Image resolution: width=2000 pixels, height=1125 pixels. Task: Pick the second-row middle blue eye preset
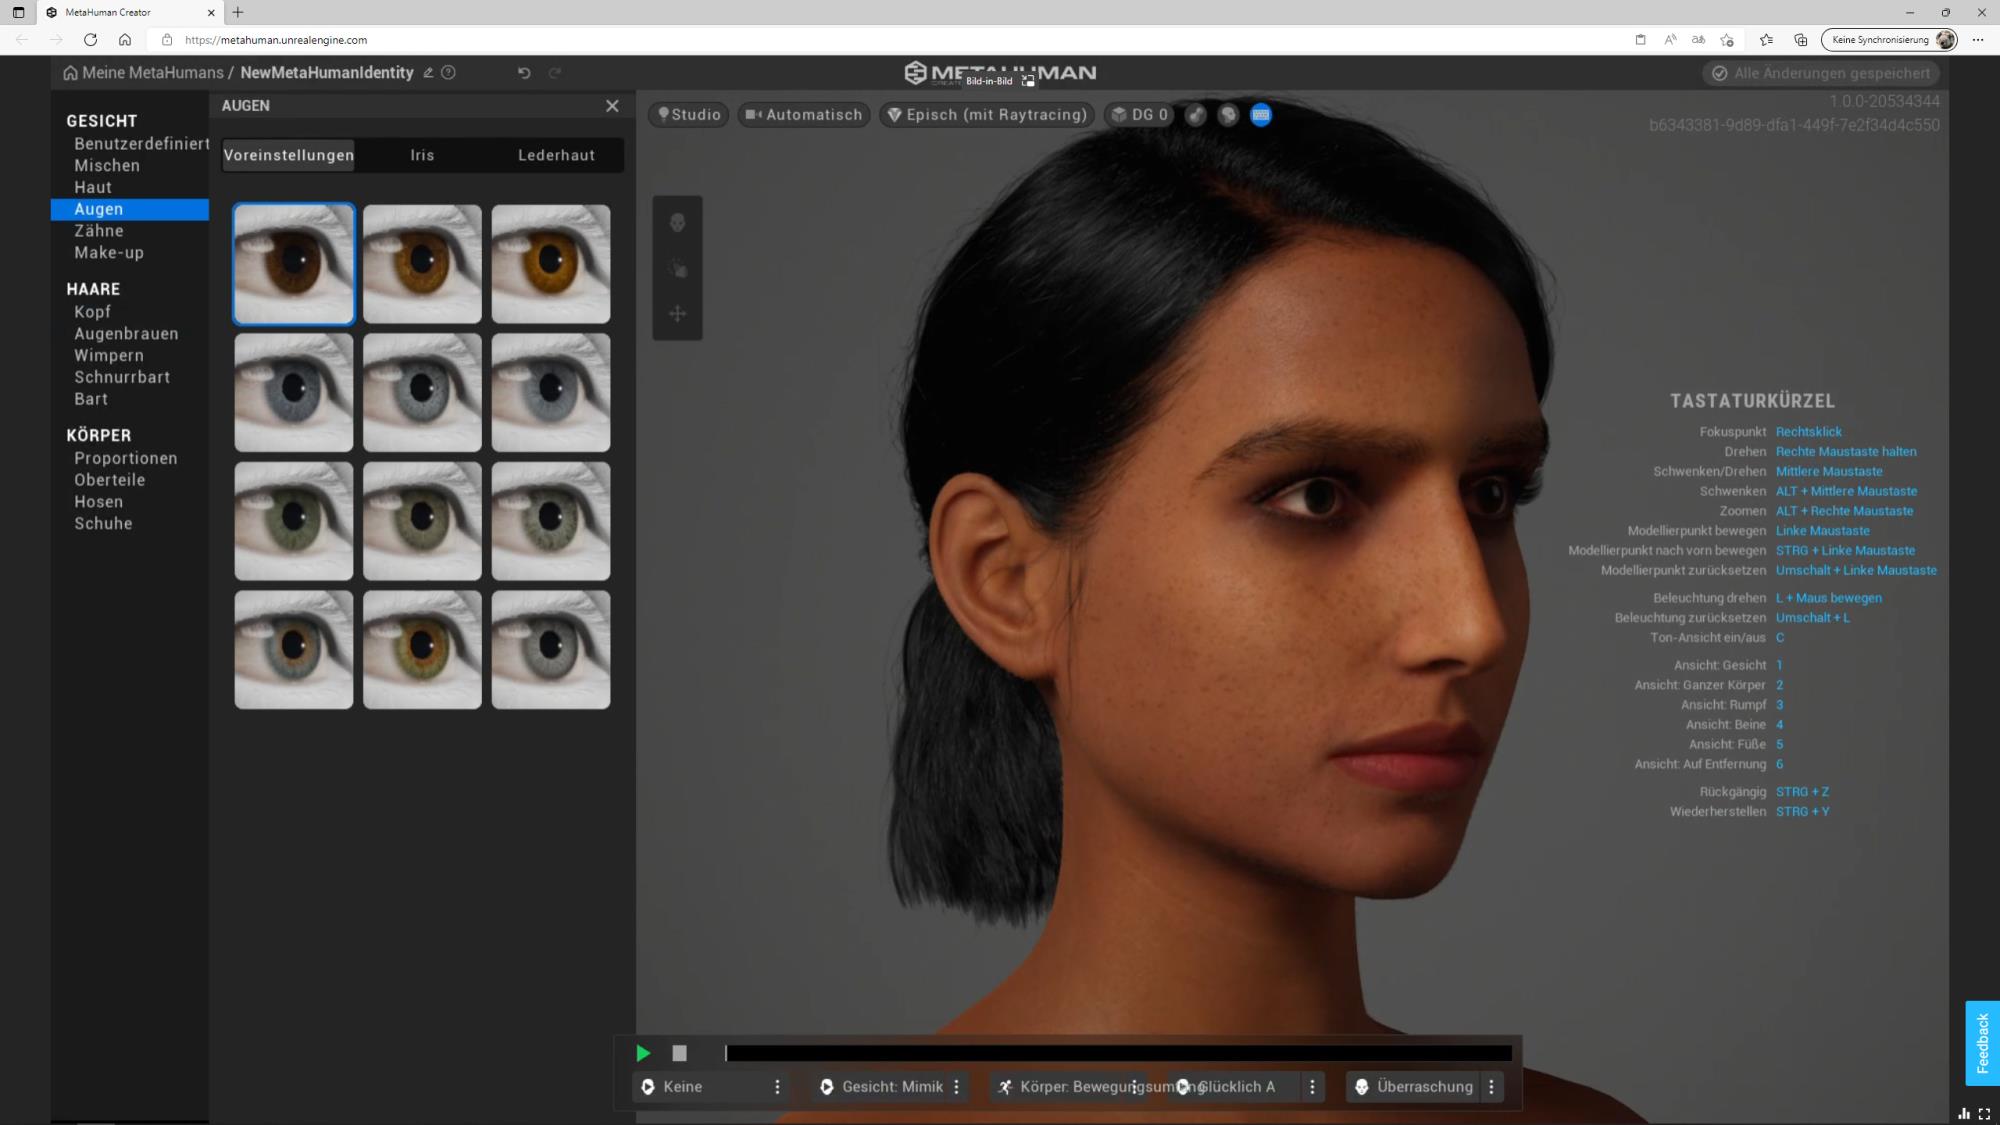(422, 392)
